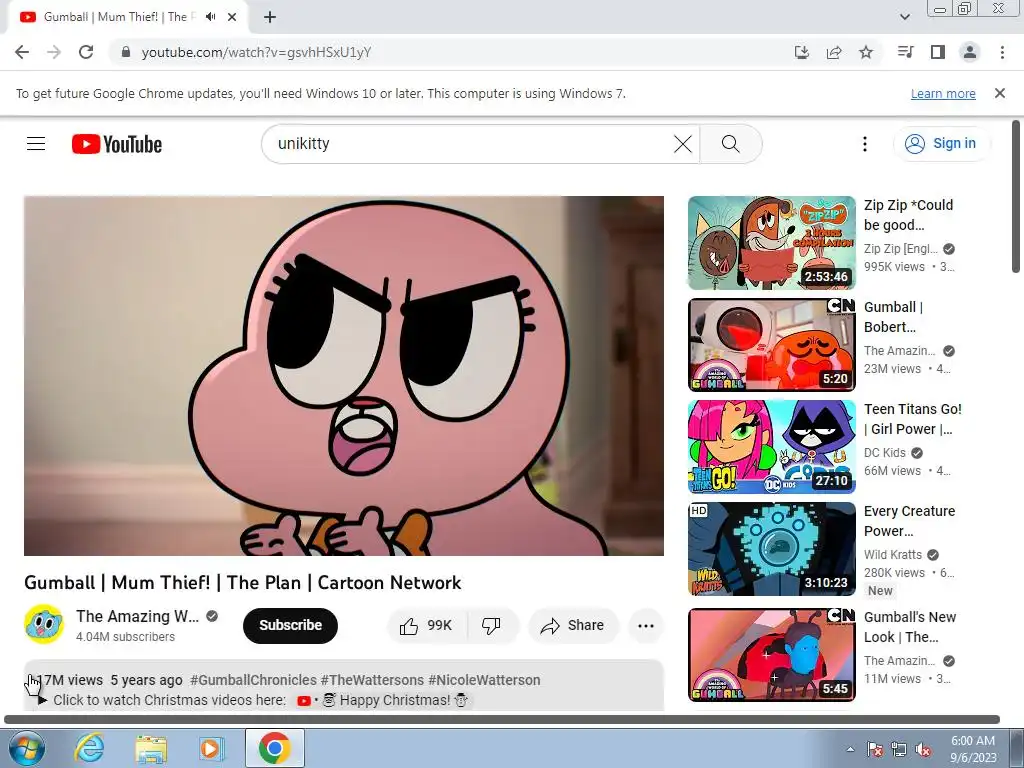Click the muted volume tray icon
The image size is (1024, 768).
pos(923,750)
